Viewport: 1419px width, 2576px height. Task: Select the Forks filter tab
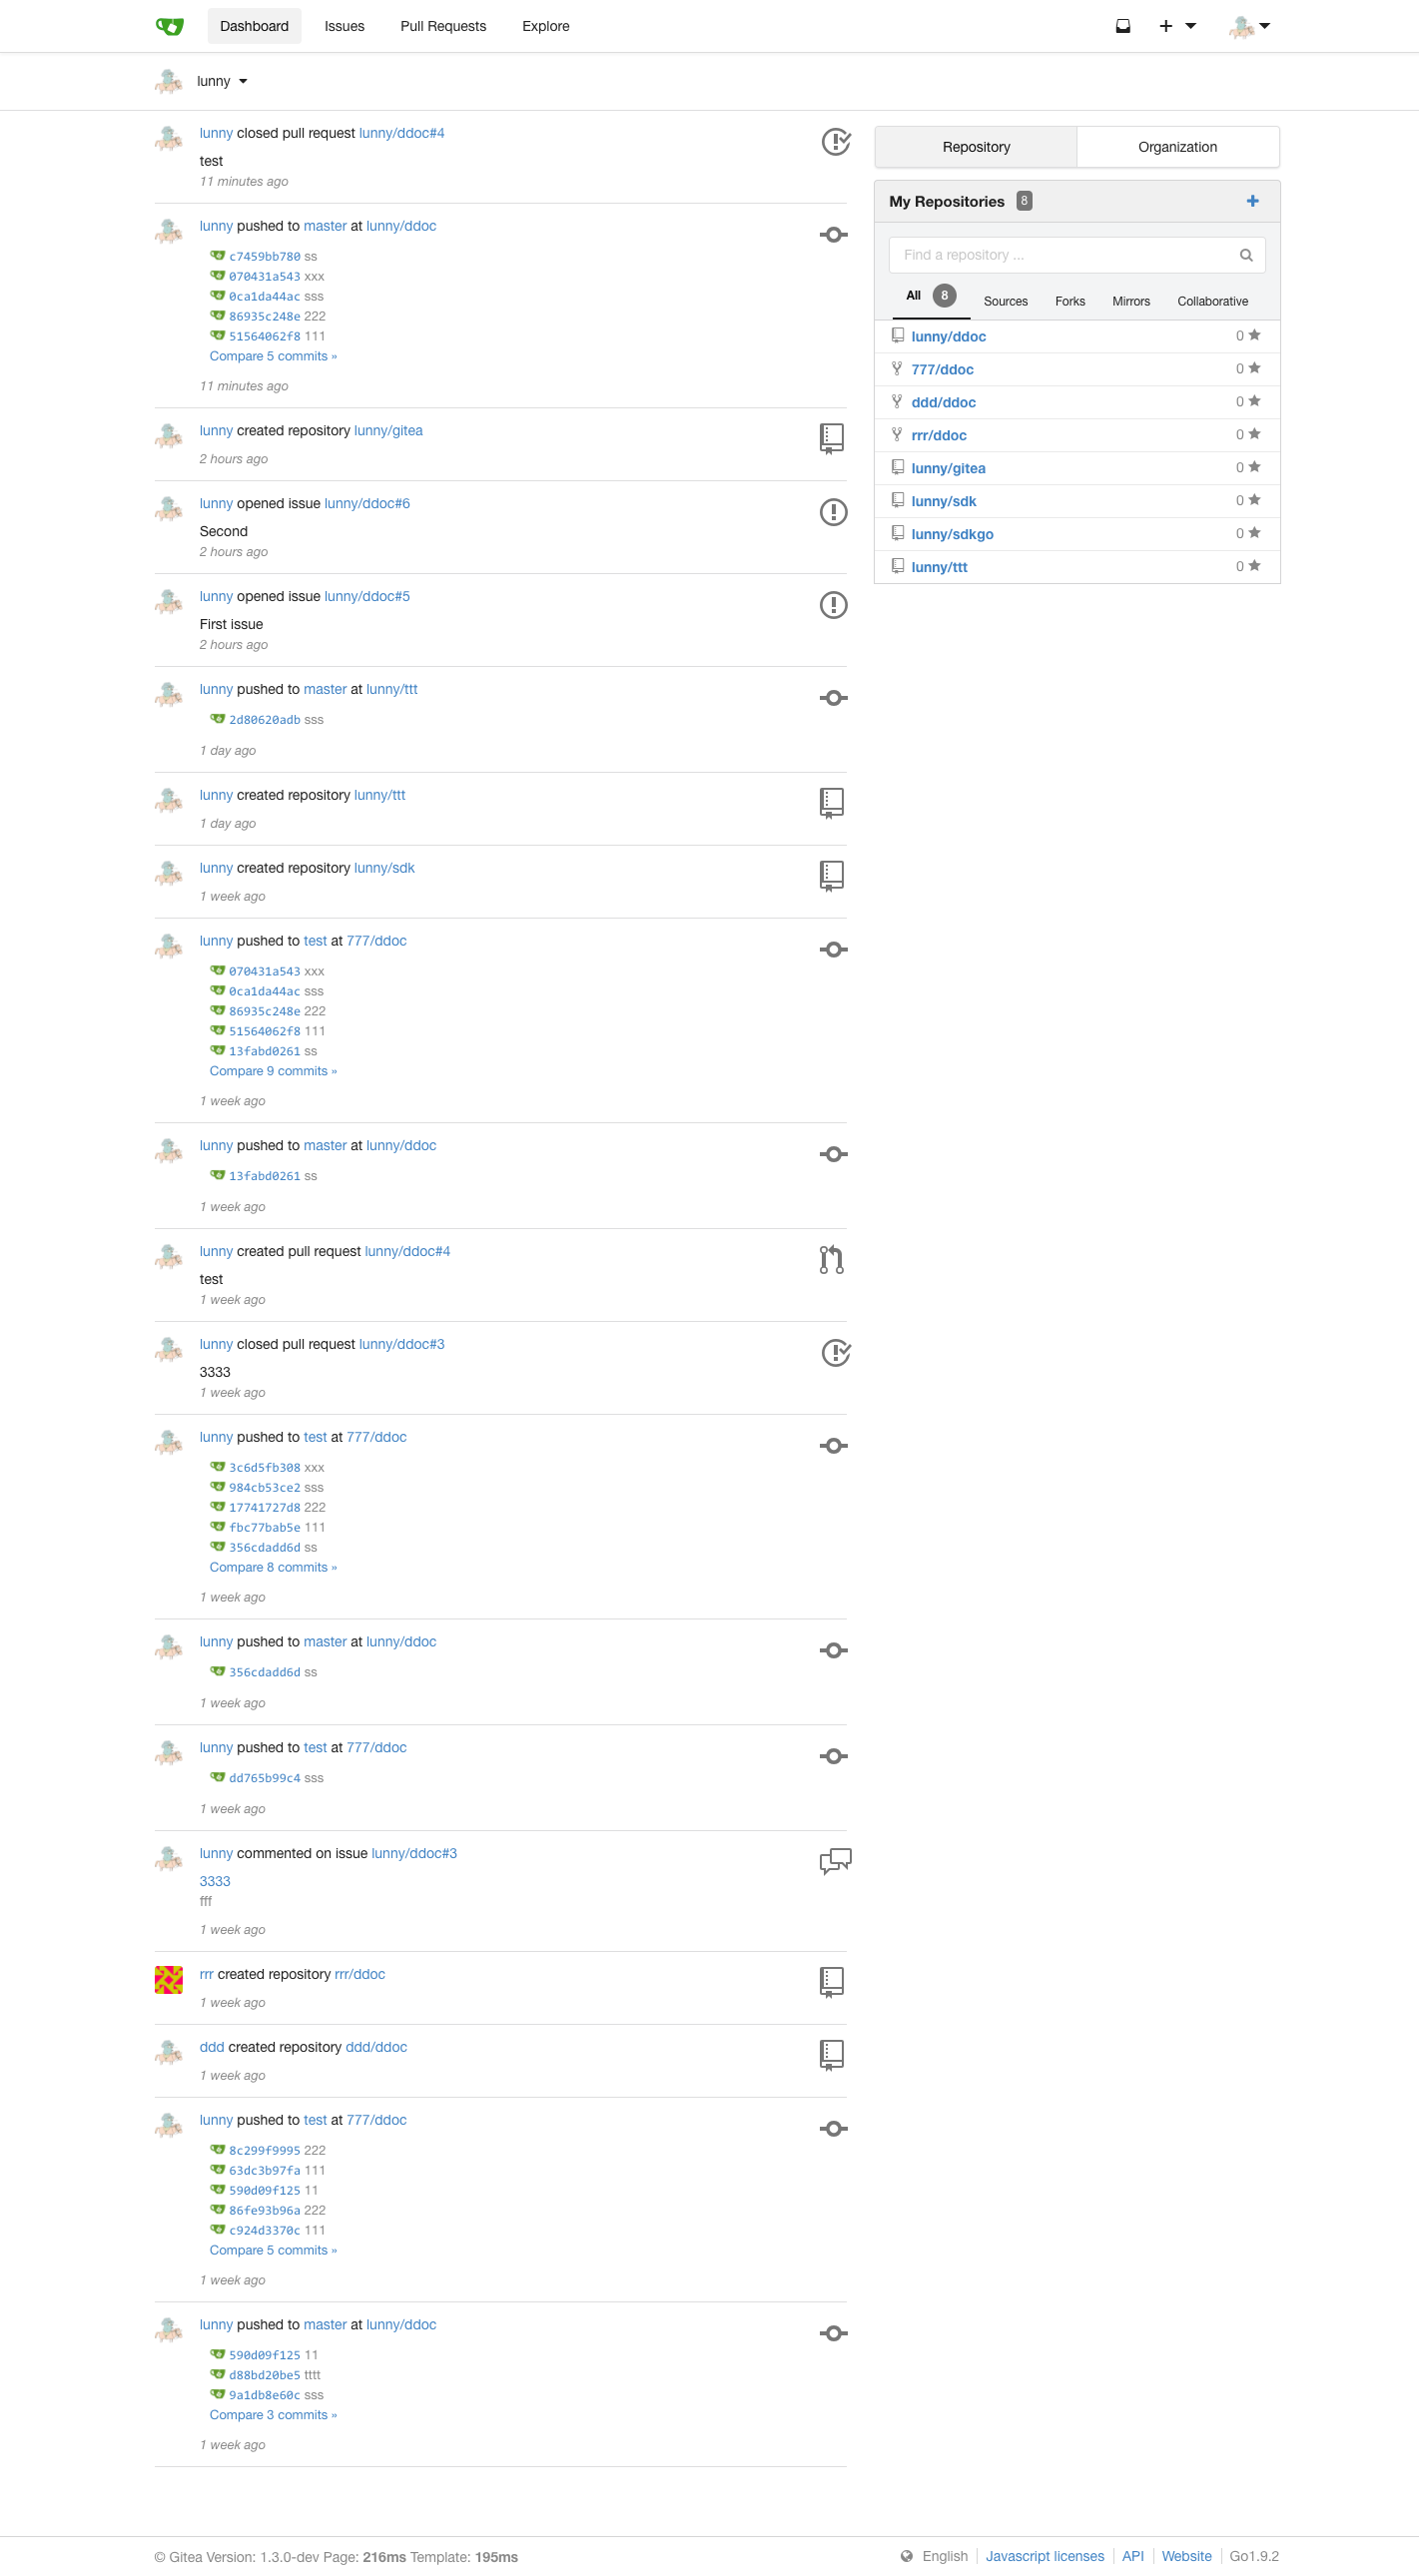(x=1070, y=301)
